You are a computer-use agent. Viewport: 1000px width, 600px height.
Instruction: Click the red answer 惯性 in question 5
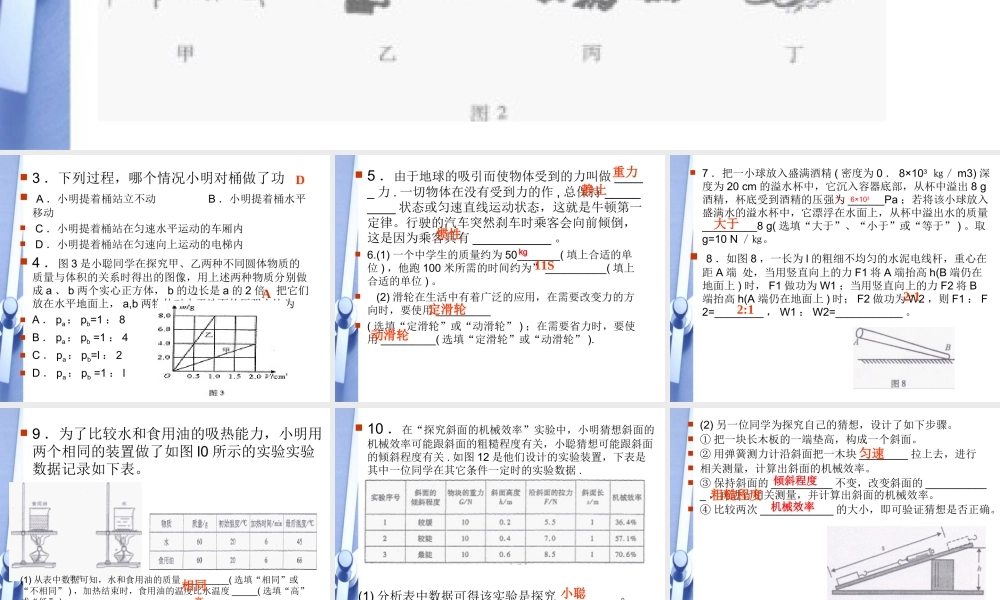(448, 234)
